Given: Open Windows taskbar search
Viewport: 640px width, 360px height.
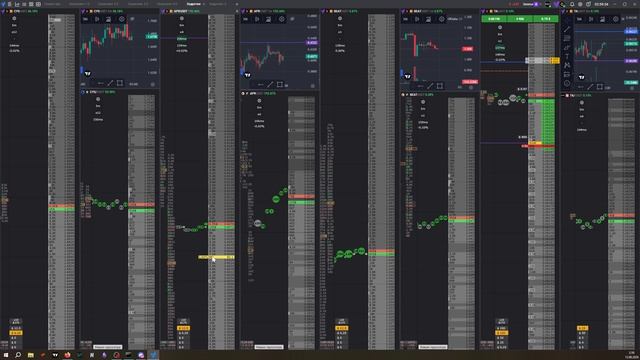Looking at the screenshot, I should point(18,355).
